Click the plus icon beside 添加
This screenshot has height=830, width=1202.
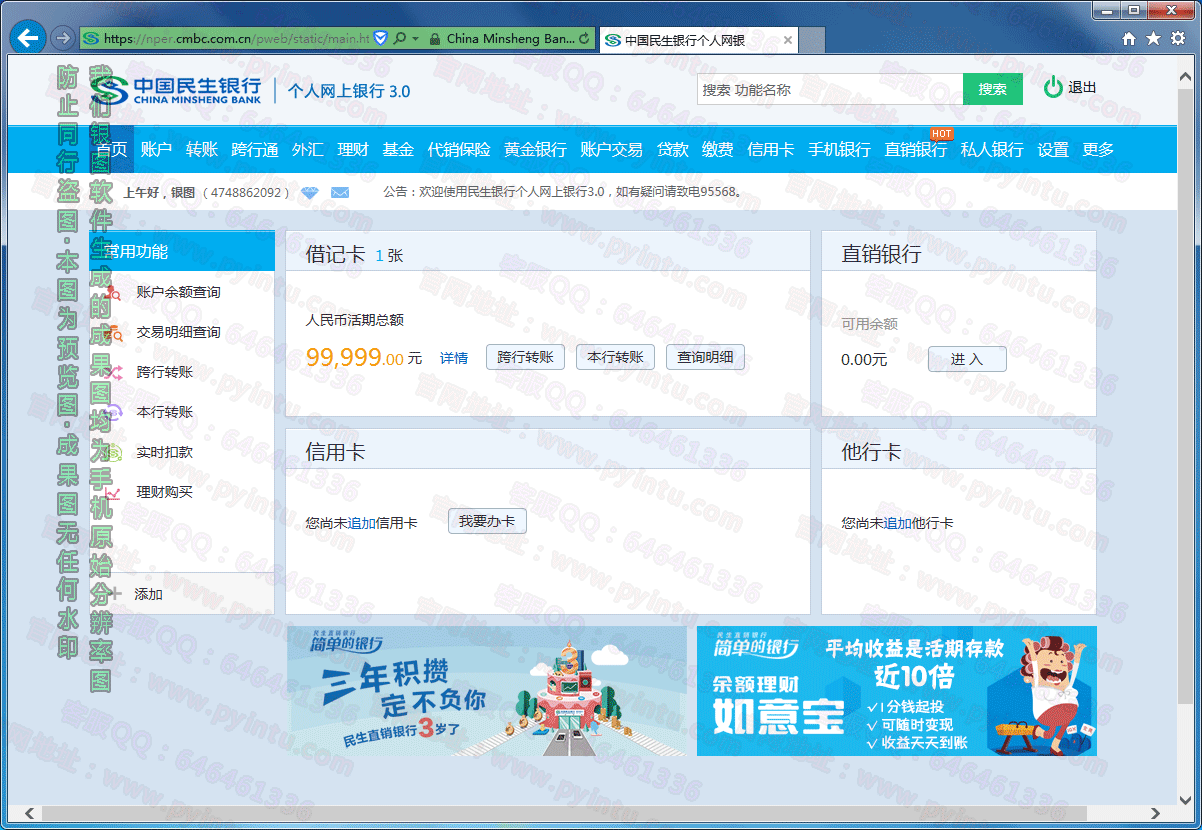coord(113,593)
